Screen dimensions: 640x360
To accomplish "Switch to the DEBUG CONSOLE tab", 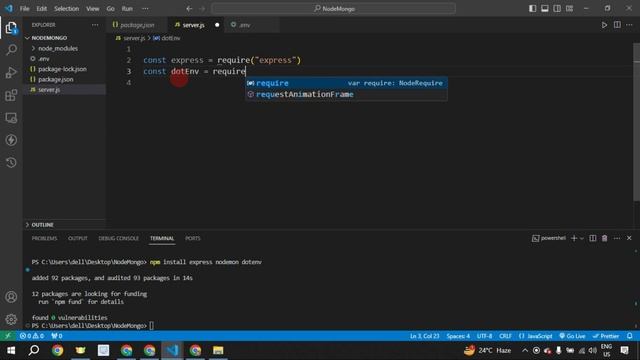I will tap(118, 238).
